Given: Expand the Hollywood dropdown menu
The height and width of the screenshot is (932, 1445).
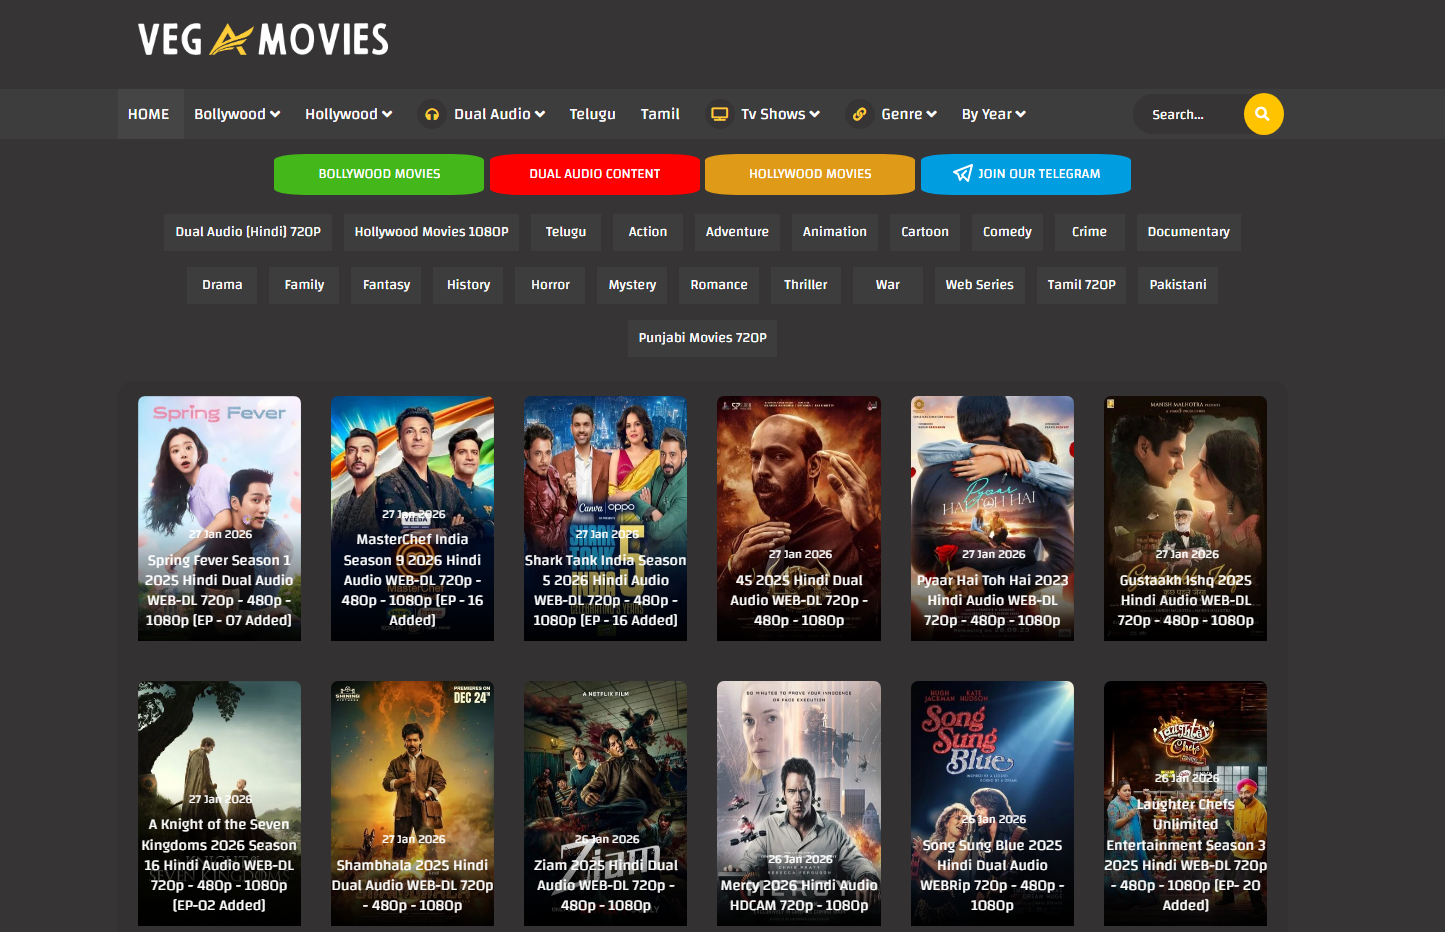Looking at the screenshot, I should pos(348,114).
